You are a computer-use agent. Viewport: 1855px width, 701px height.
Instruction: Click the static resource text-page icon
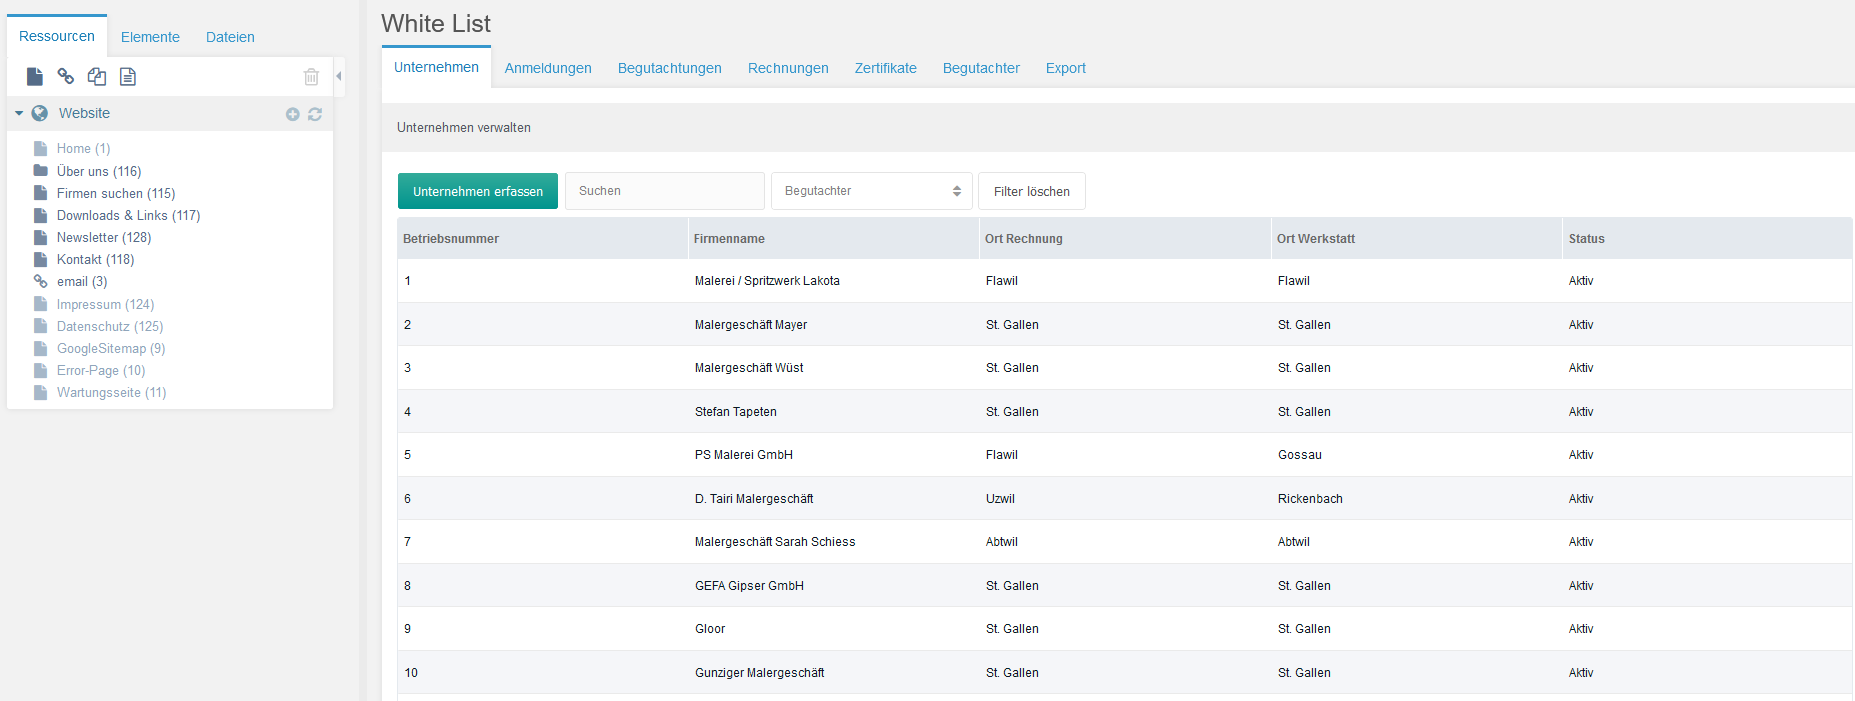pyautogui.click(x=128, y=77)
